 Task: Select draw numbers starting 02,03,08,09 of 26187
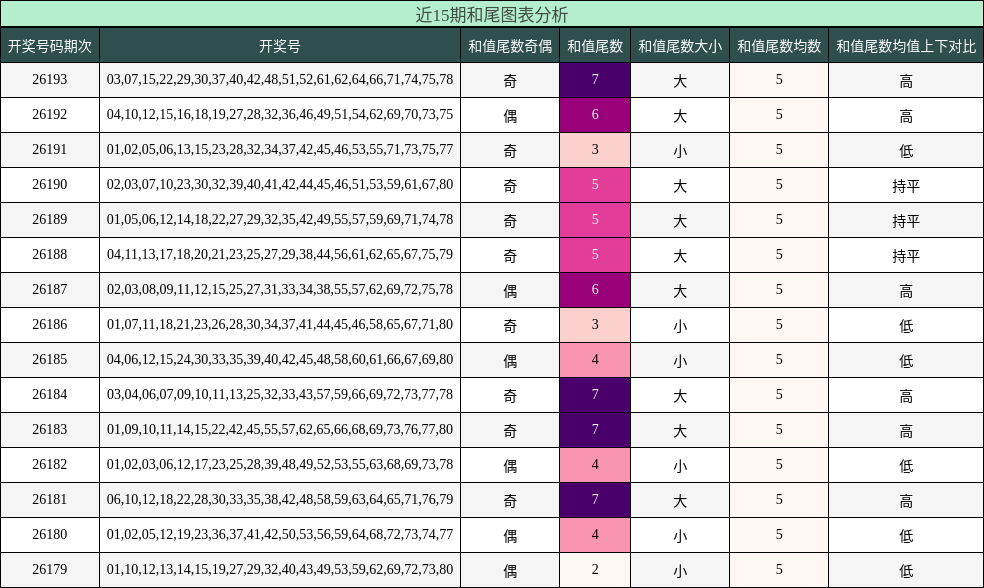(280, 290)
